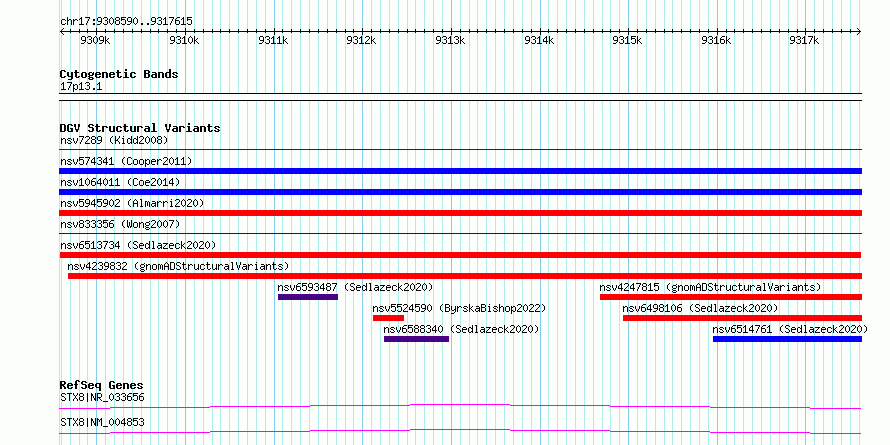The width and height of the screenshot is (890, 445).
Task: Click the 9309k ruler tick label
Action: (96, 40)
